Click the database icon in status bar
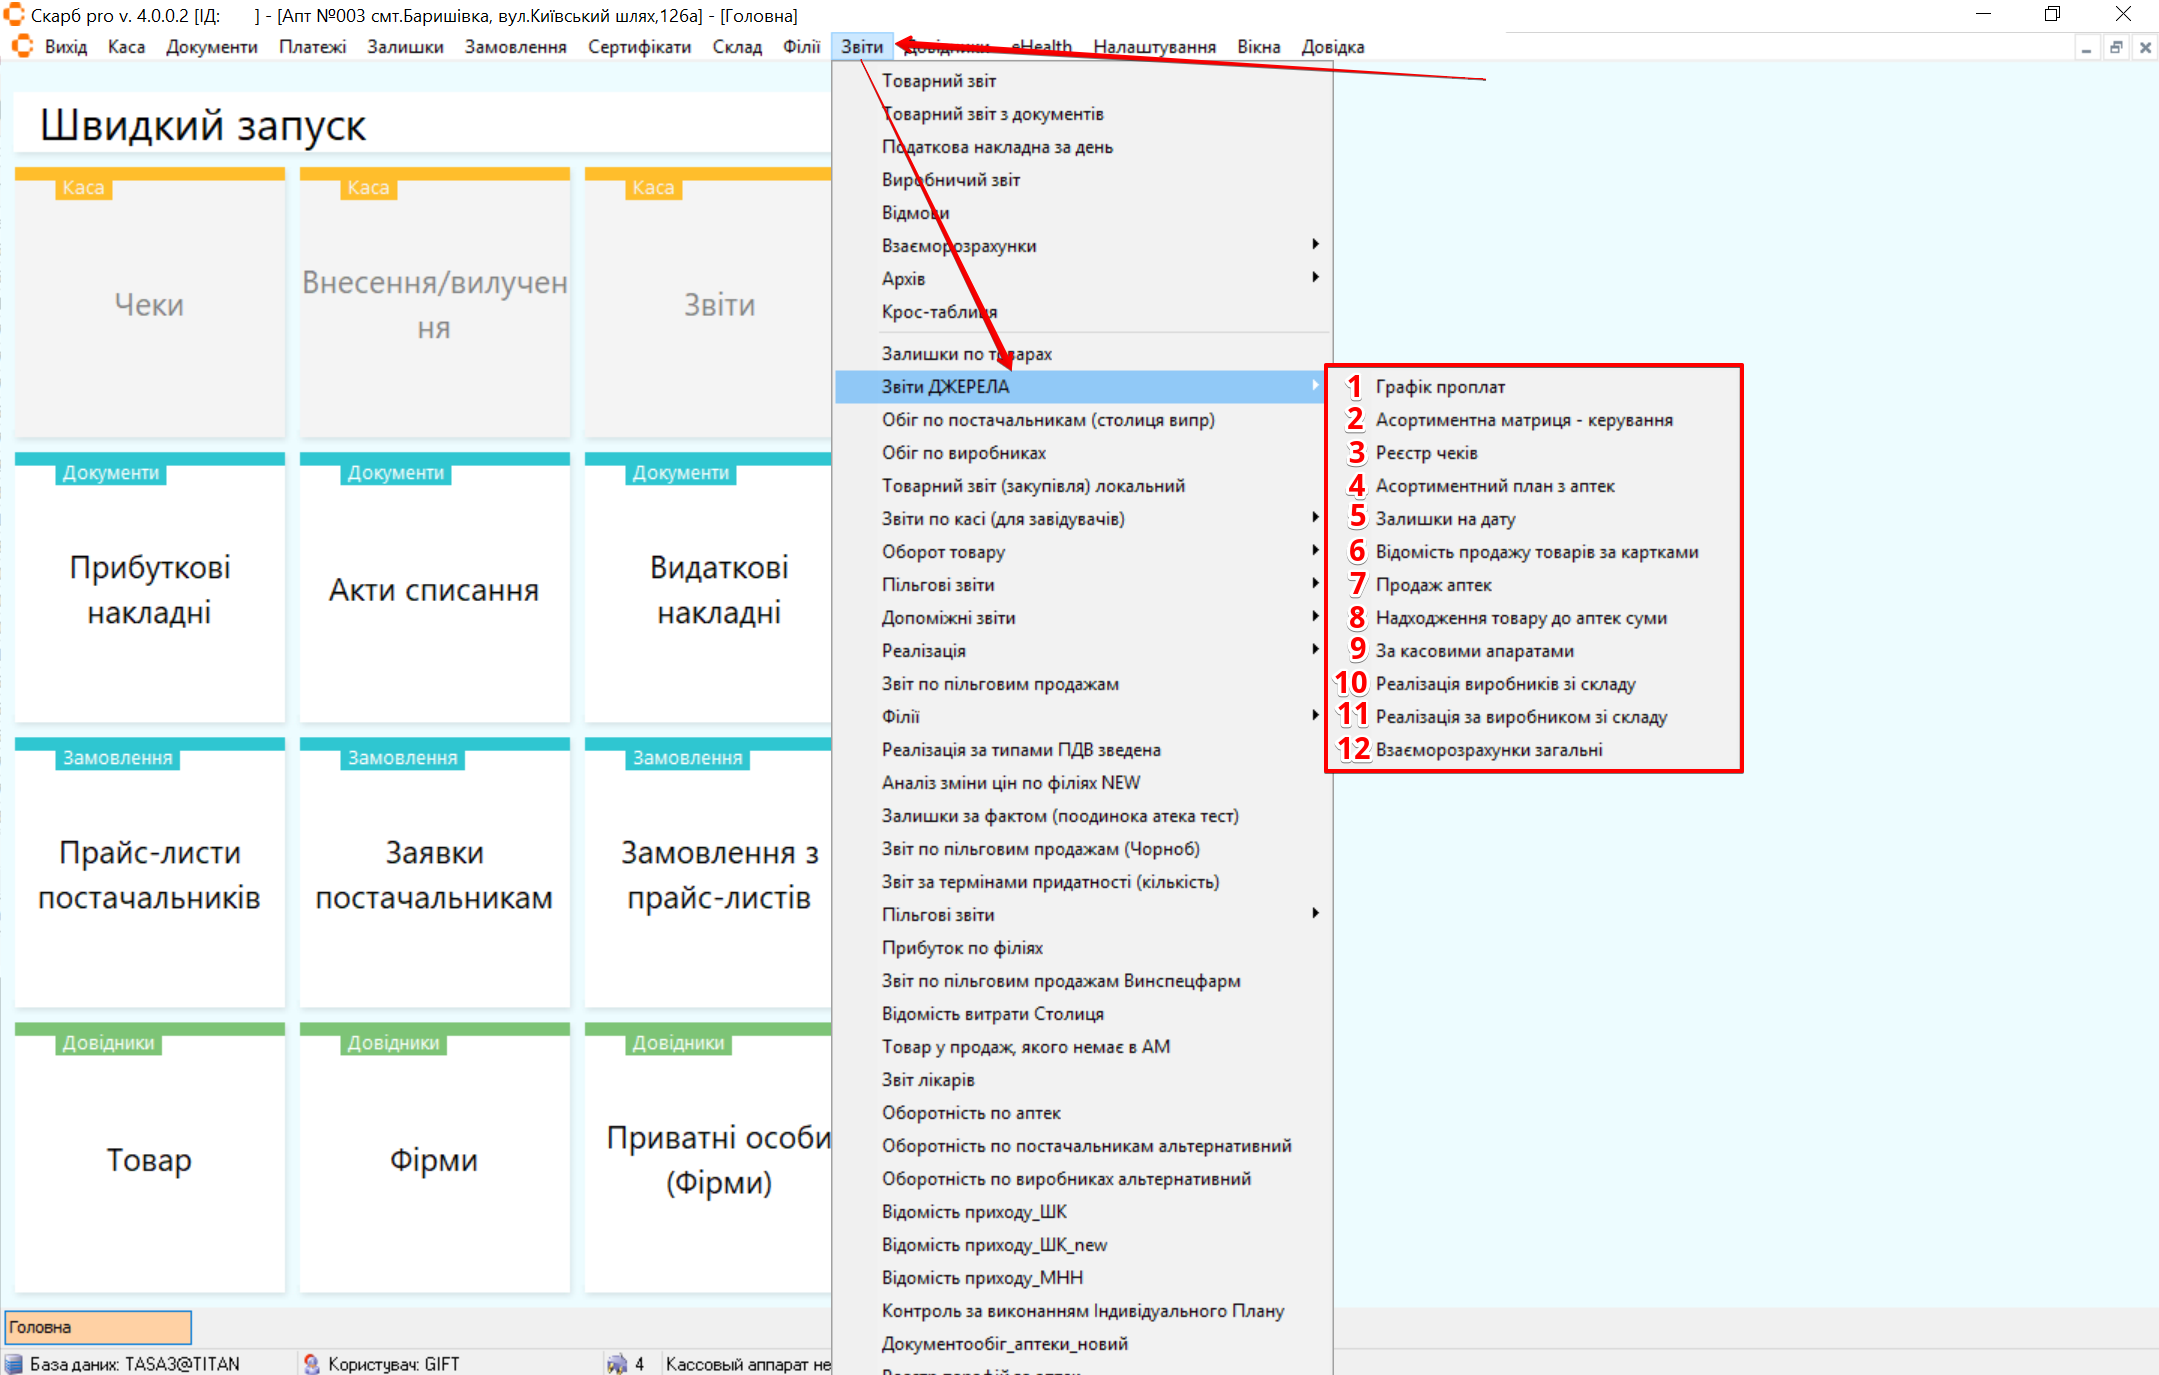This screenshot has height=1375, width=2159. pos(14,1364)
